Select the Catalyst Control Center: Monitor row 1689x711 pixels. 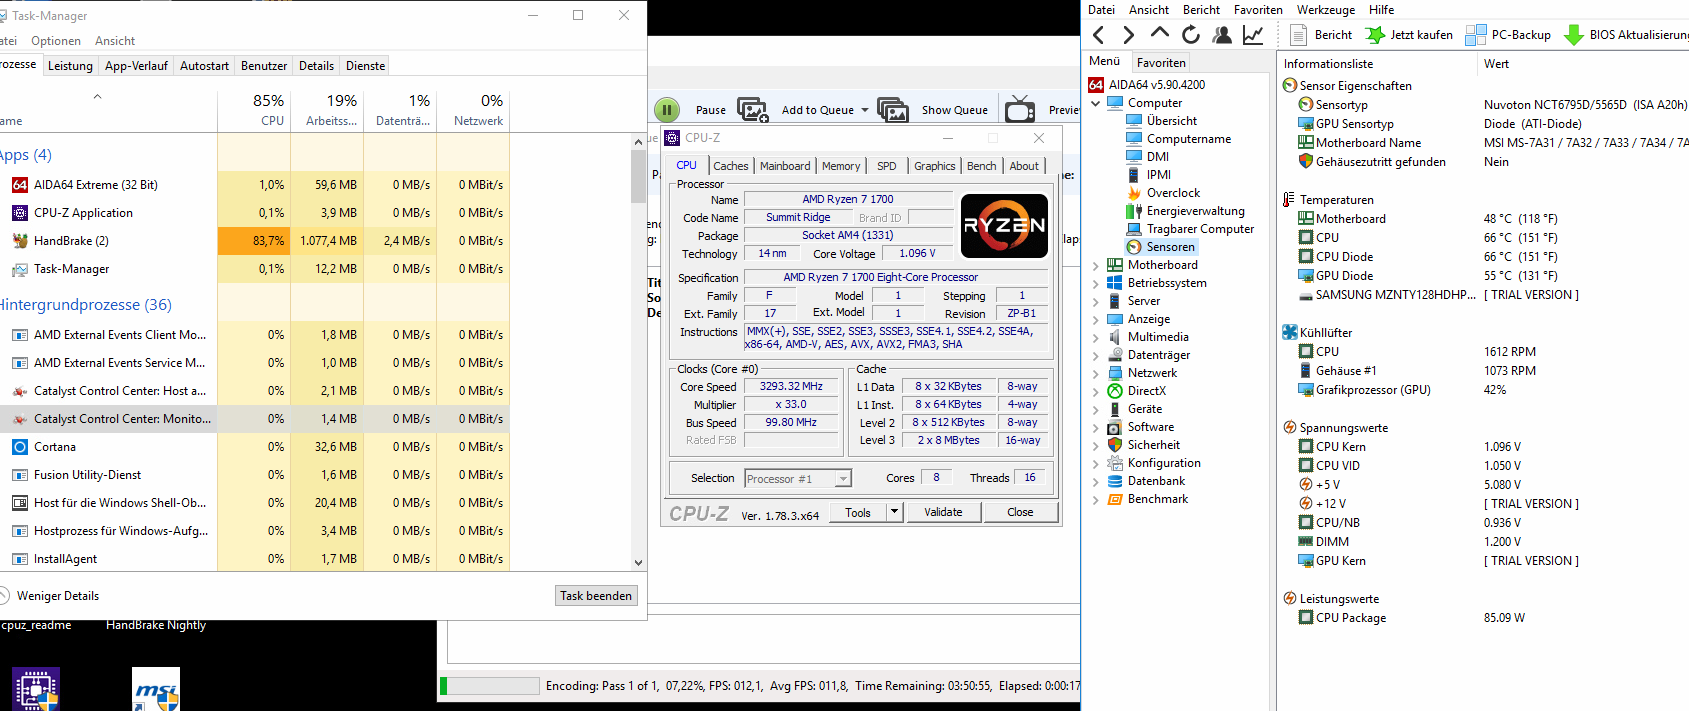pyautogui.click(x=255, y=419)
